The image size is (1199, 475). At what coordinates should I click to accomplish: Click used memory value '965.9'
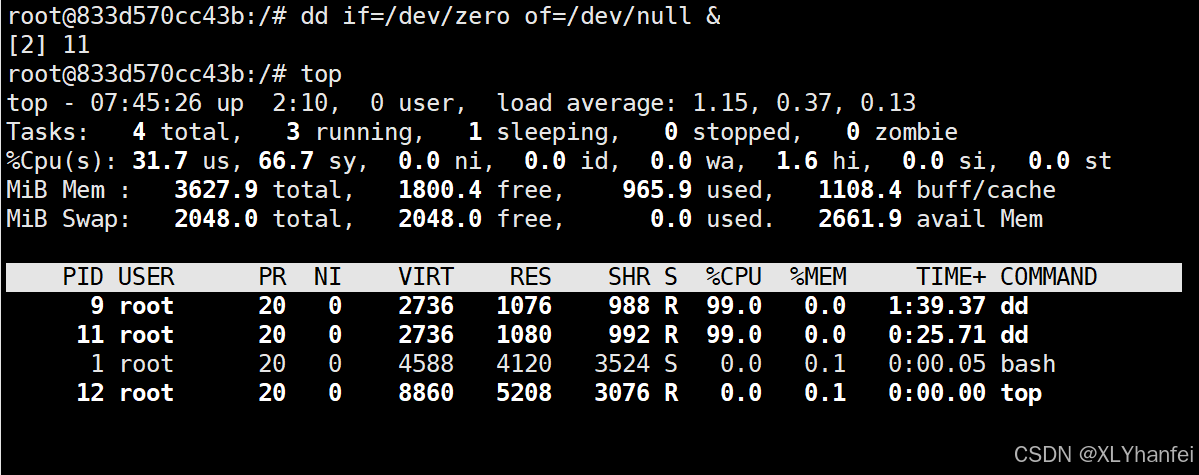tap(657, 190)
